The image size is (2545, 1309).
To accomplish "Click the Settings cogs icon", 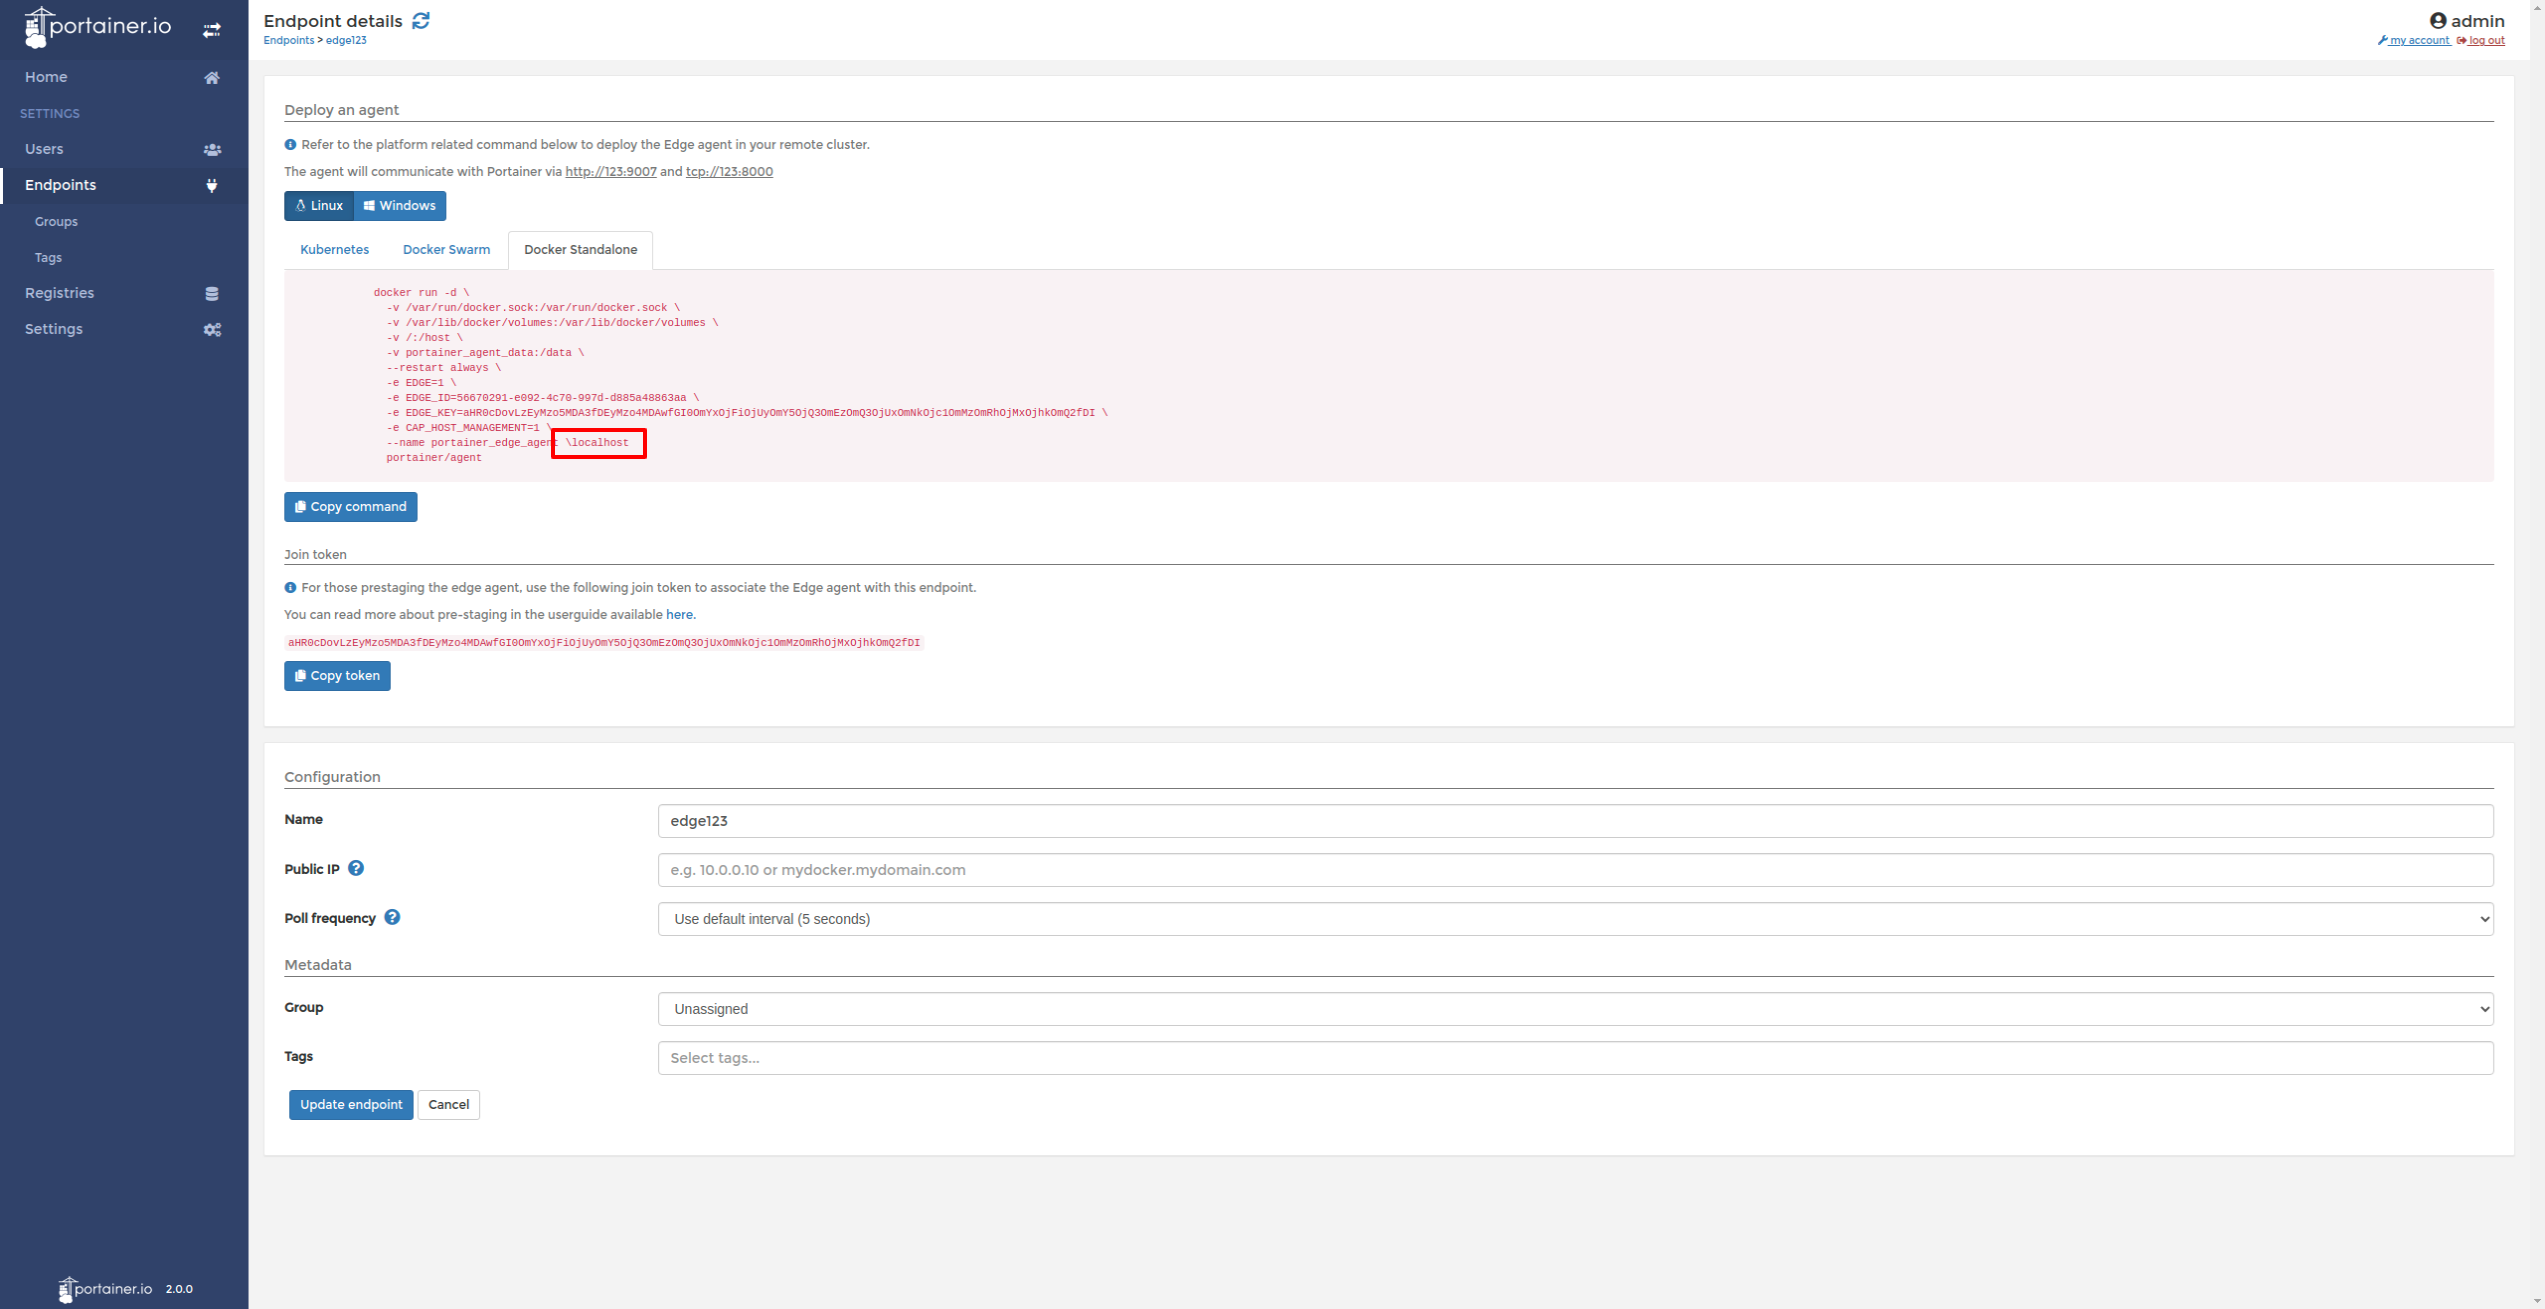I will [211, 329].
